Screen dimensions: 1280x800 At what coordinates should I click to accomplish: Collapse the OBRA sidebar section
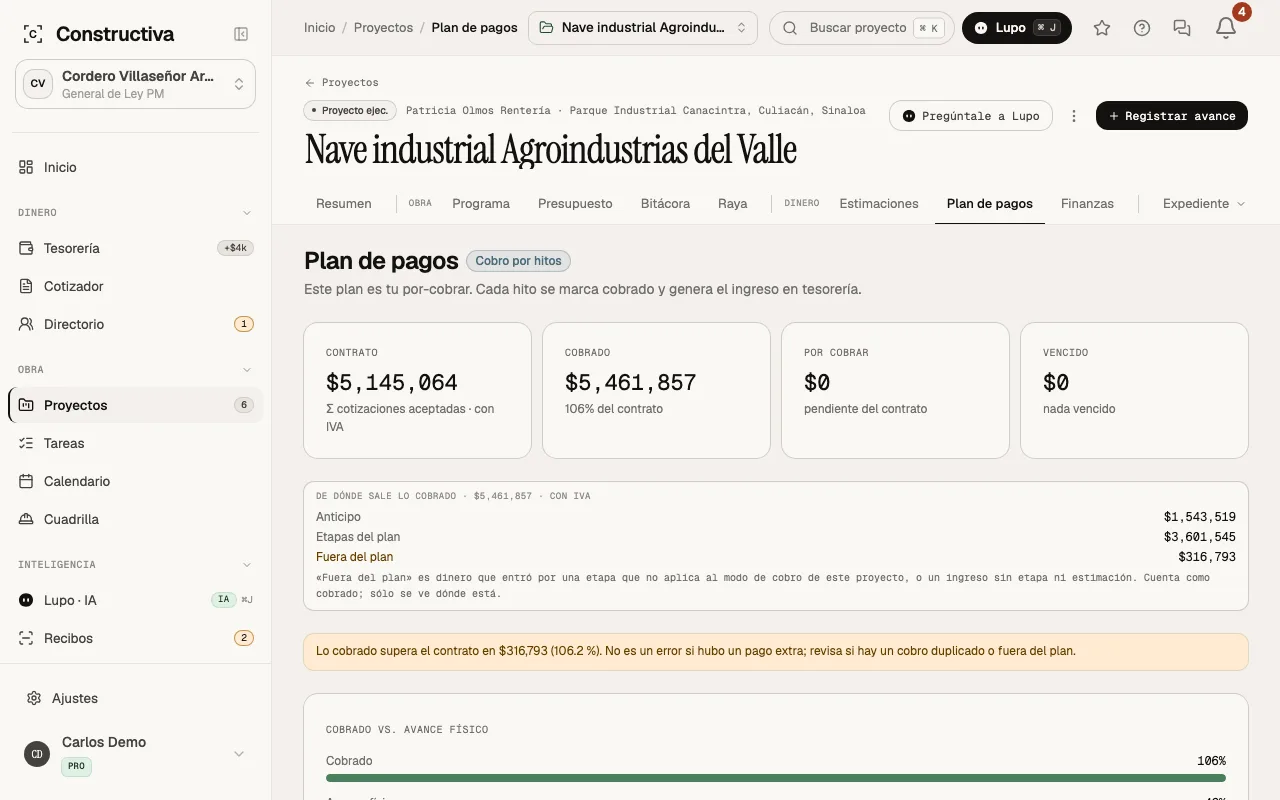tap(247, 370)
